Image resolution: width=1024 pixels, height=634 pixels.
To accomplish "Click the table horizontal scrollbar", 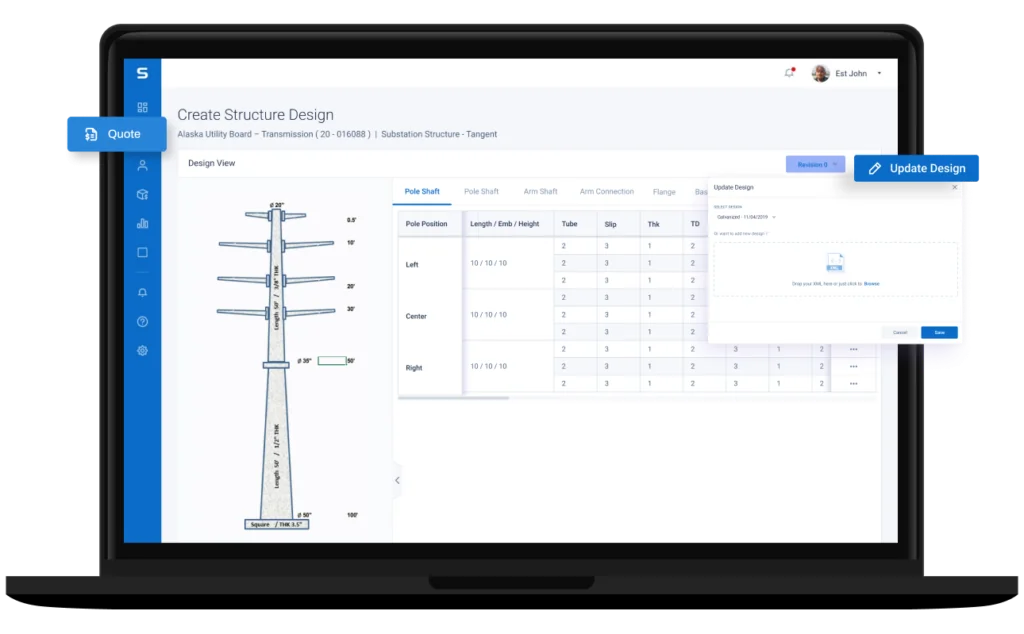I will [453, 397].
